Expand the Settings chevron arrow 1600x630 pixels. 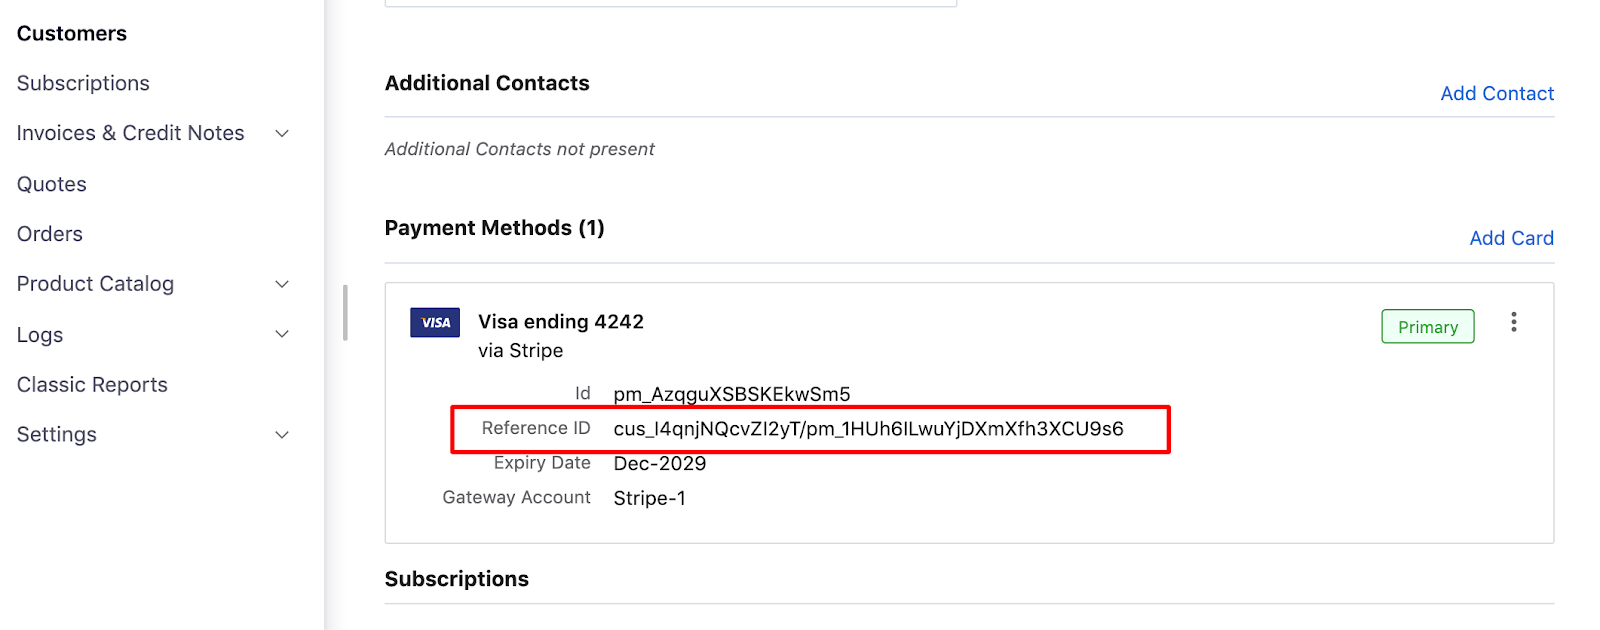282,435
